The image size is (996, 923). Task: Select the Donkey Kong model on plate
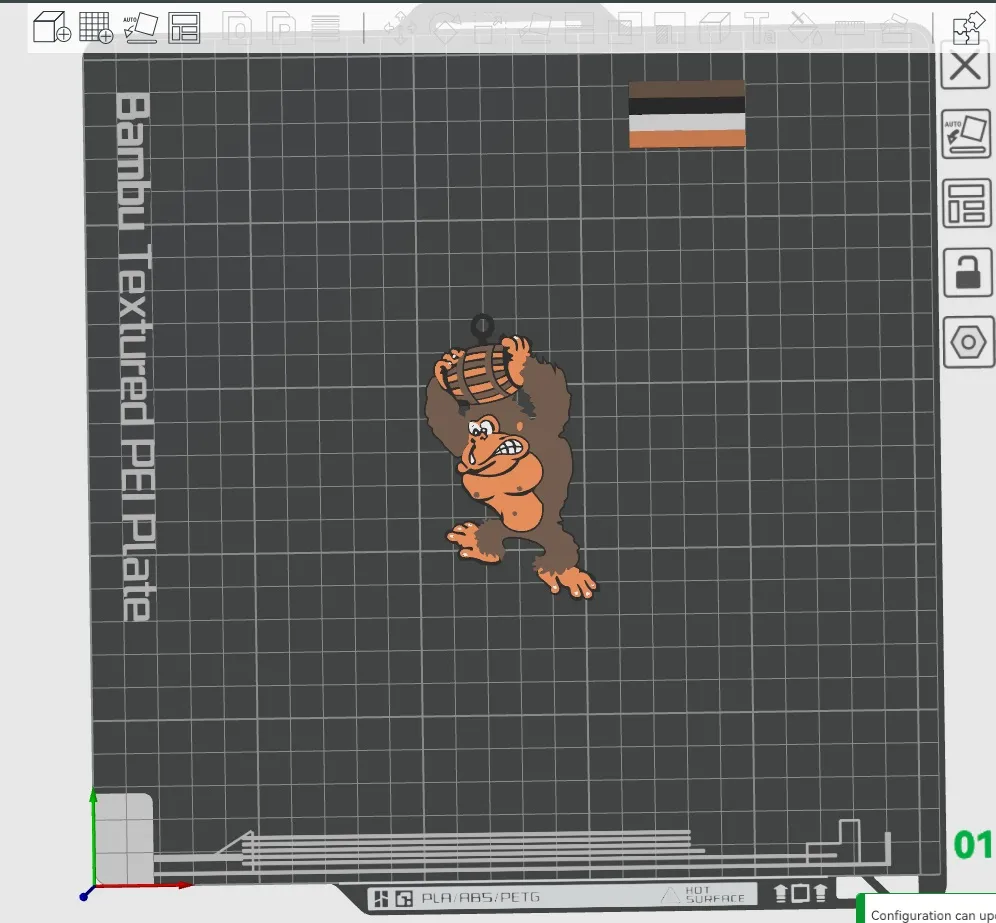point(508,457)
